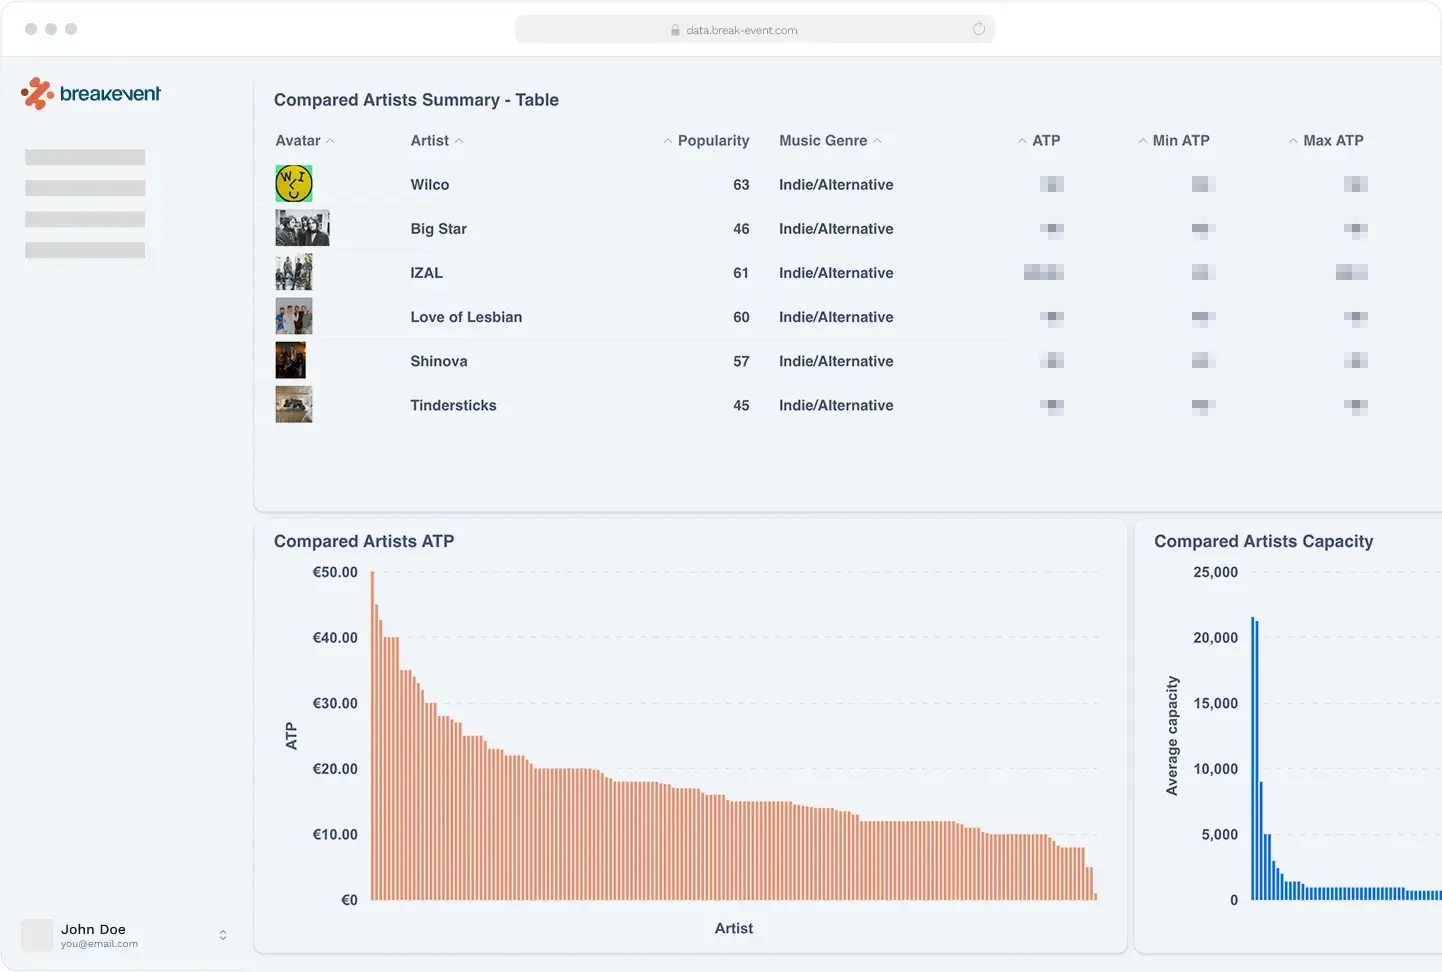Click the John Doe profile avatar
Image resolution: width=1442 pixels, height=972 pixels.
[38, 935]
